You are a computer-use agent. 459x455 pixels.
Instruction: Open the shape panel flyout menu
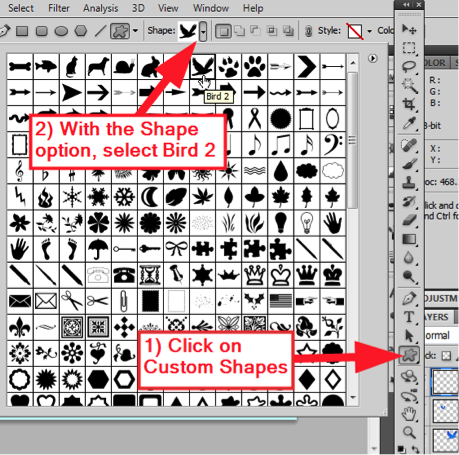pyautogui.click(x=373, y=58)
